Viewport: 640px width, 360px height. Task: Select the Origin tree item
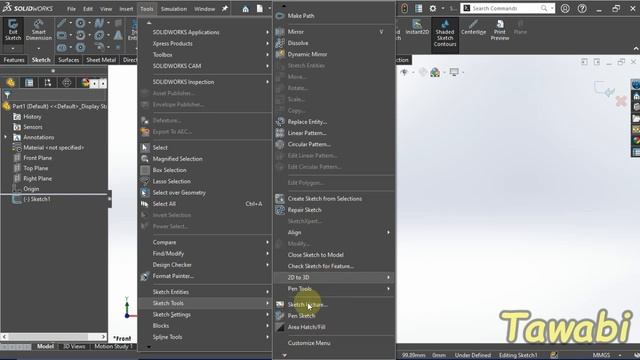pyautogui.click(x=31, y=189)
